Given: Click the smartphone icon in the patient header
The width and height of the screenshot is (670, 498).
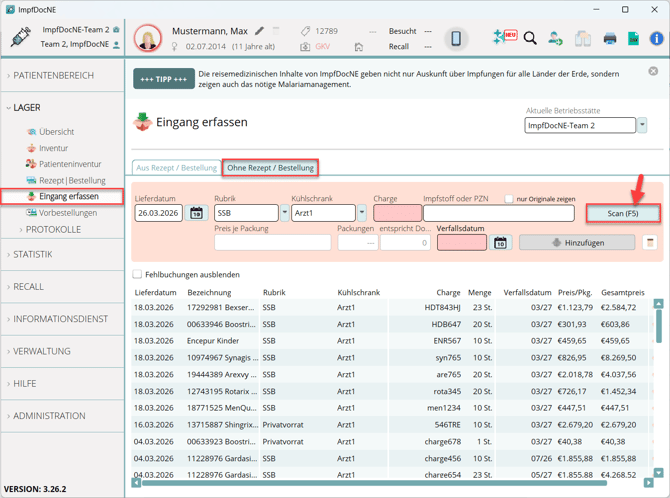Looking at the screenshot, I should (455, 39).
